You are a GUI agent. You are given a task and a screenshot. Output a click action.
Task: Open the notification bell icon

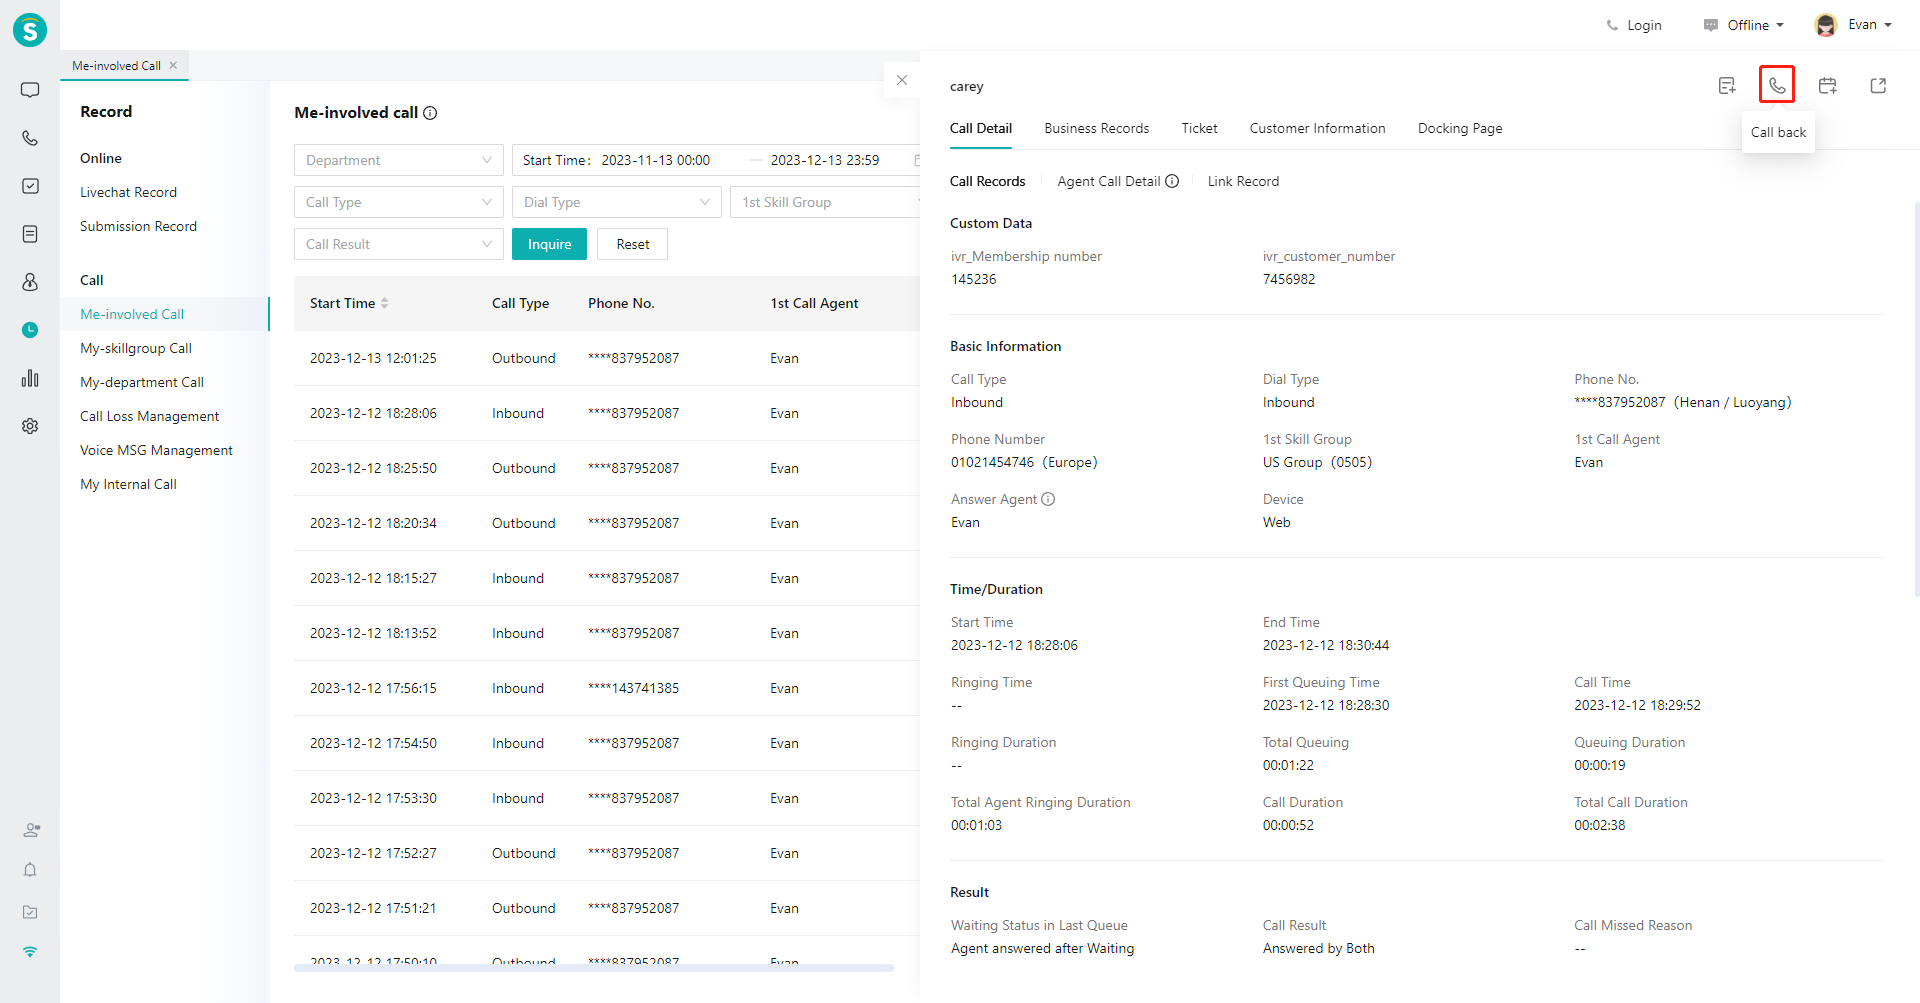30,870
